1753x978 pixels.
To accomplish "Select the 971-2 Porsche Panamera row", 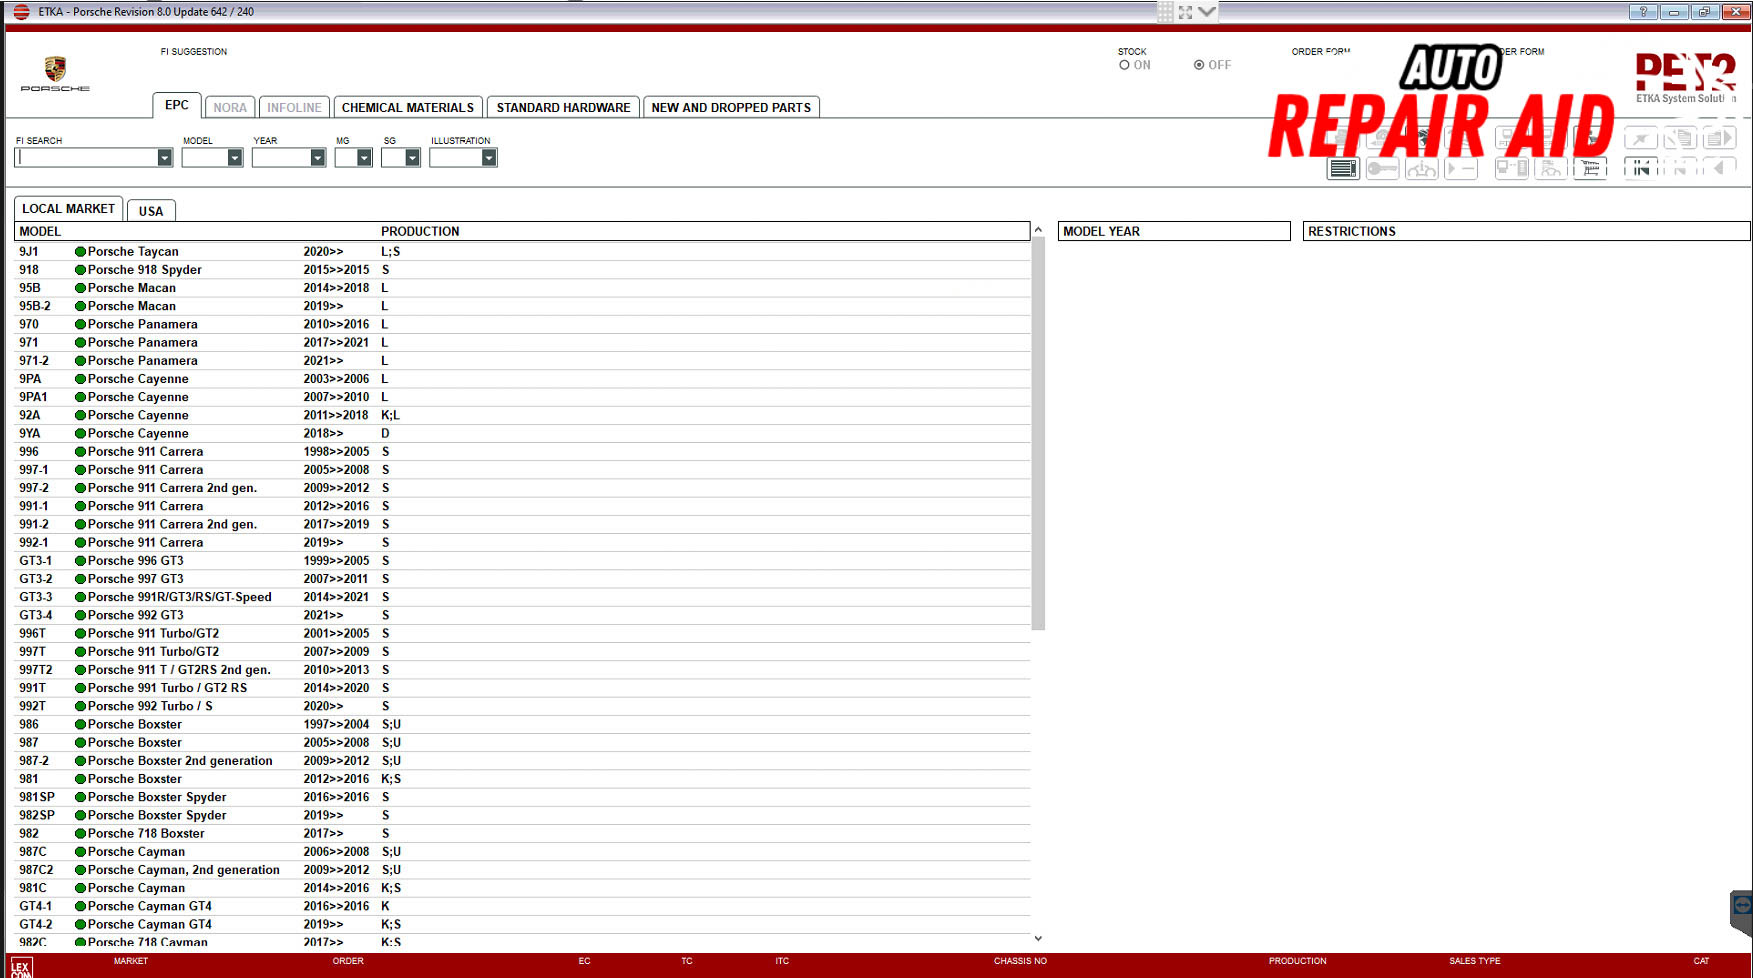I will [x=522, y=361].
